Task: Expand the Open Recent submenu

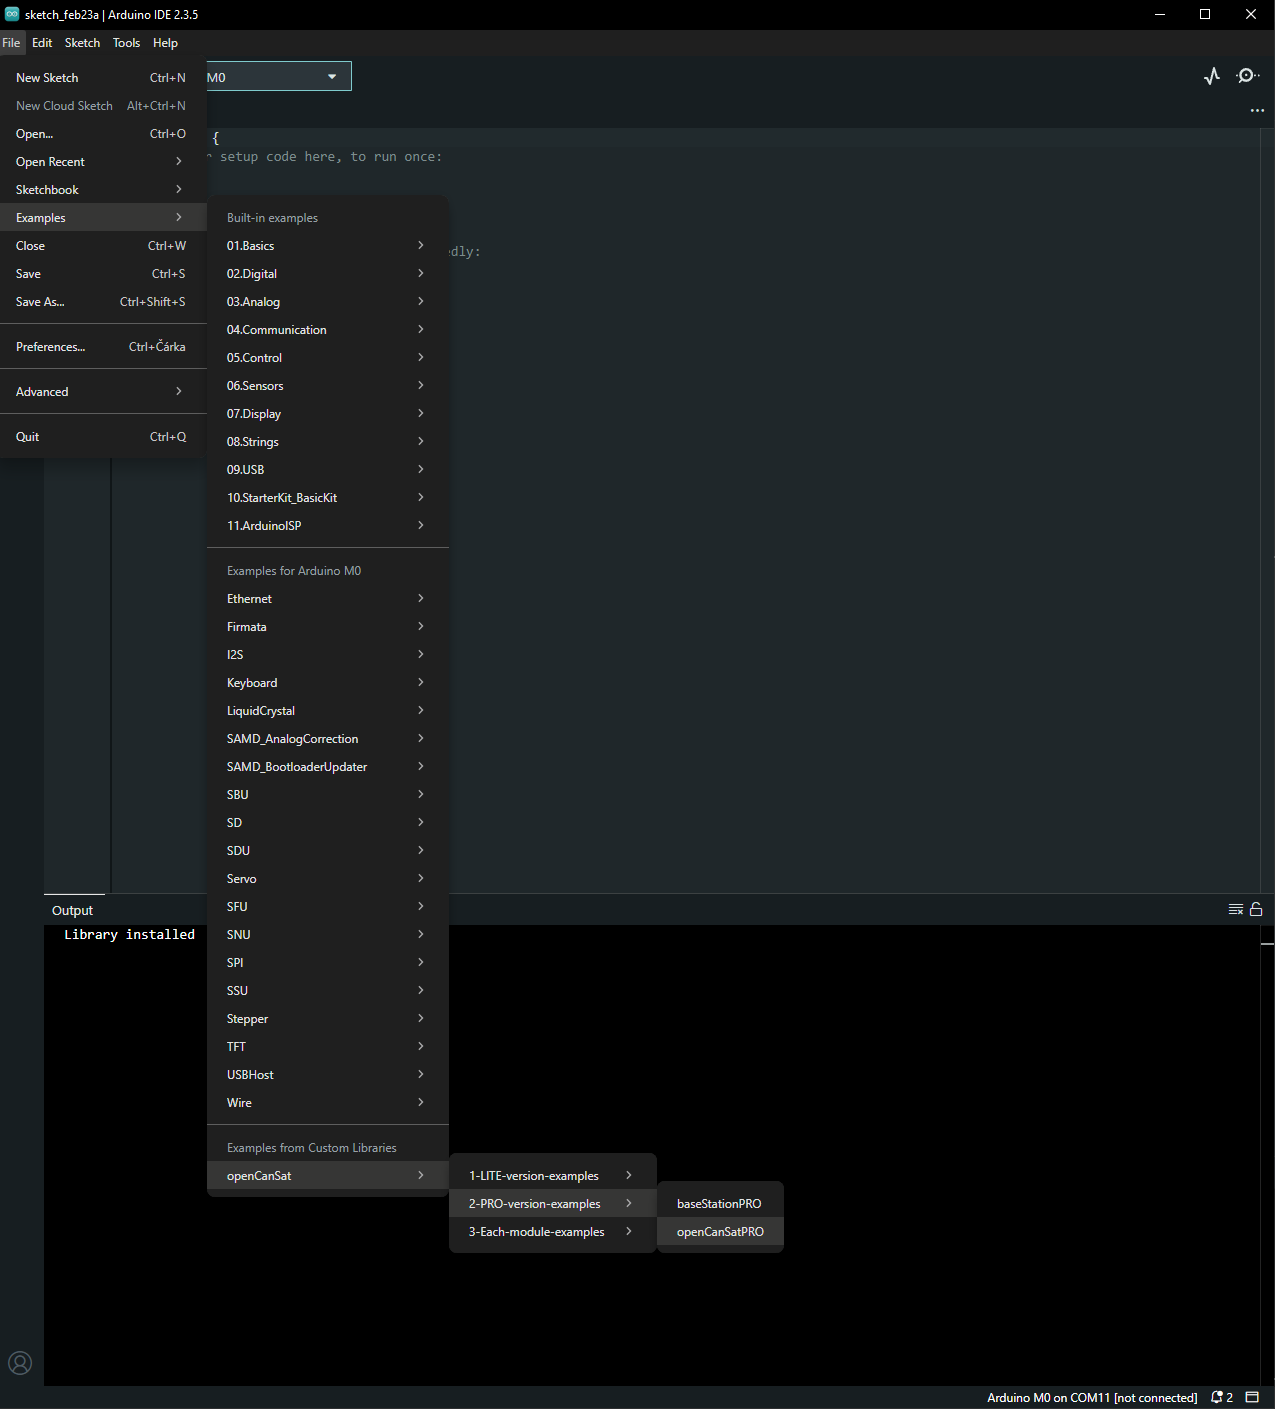Action: 103,162
